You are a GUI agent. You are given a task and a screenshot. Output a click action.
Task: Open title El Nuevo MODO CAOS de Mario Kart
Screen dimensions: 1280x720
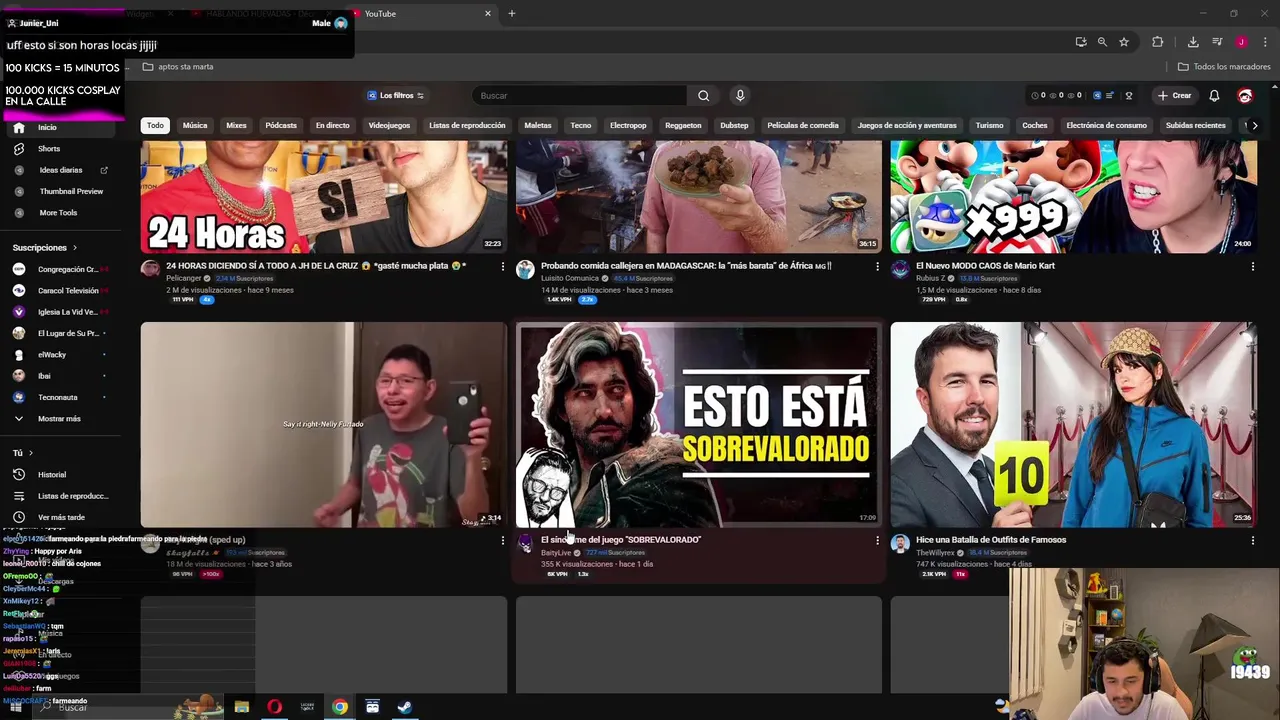click(985, 266)
